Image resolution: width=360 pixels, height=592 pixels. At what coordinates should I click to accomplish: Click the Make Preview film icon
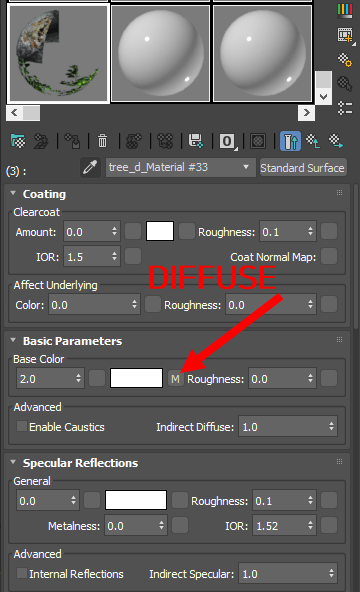point(346,36)
